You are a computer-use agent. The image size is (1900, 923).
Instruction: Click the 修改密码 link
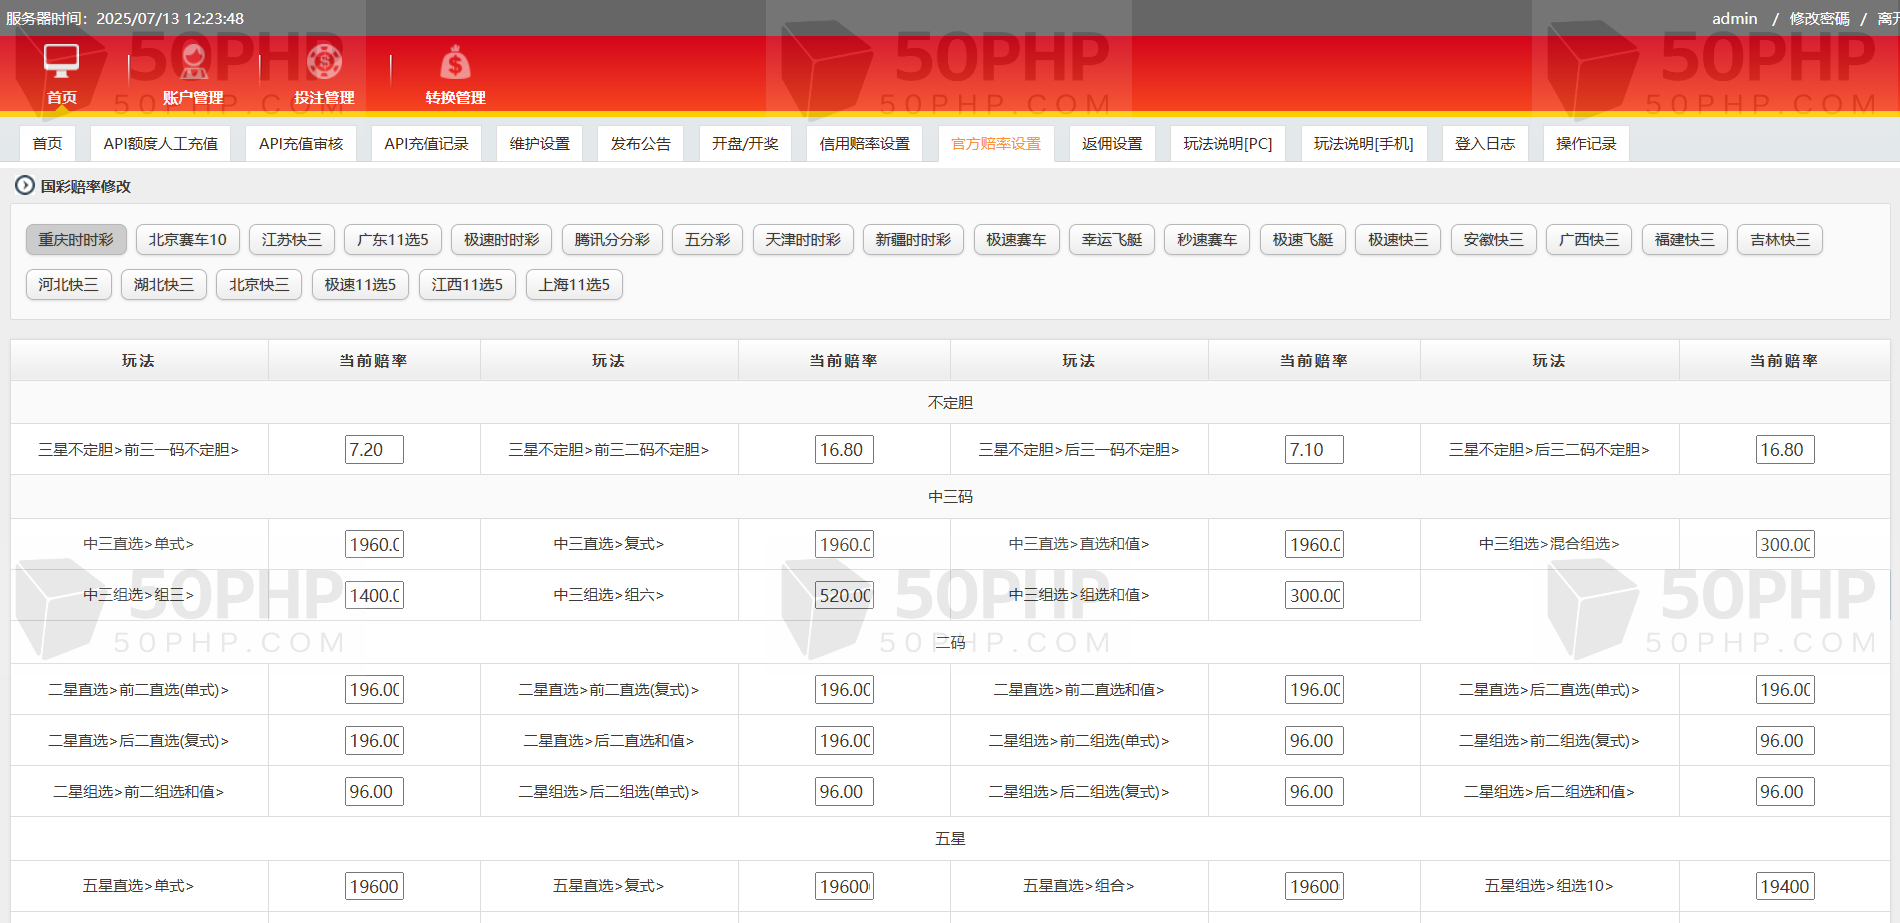[x=1819, y=19]
